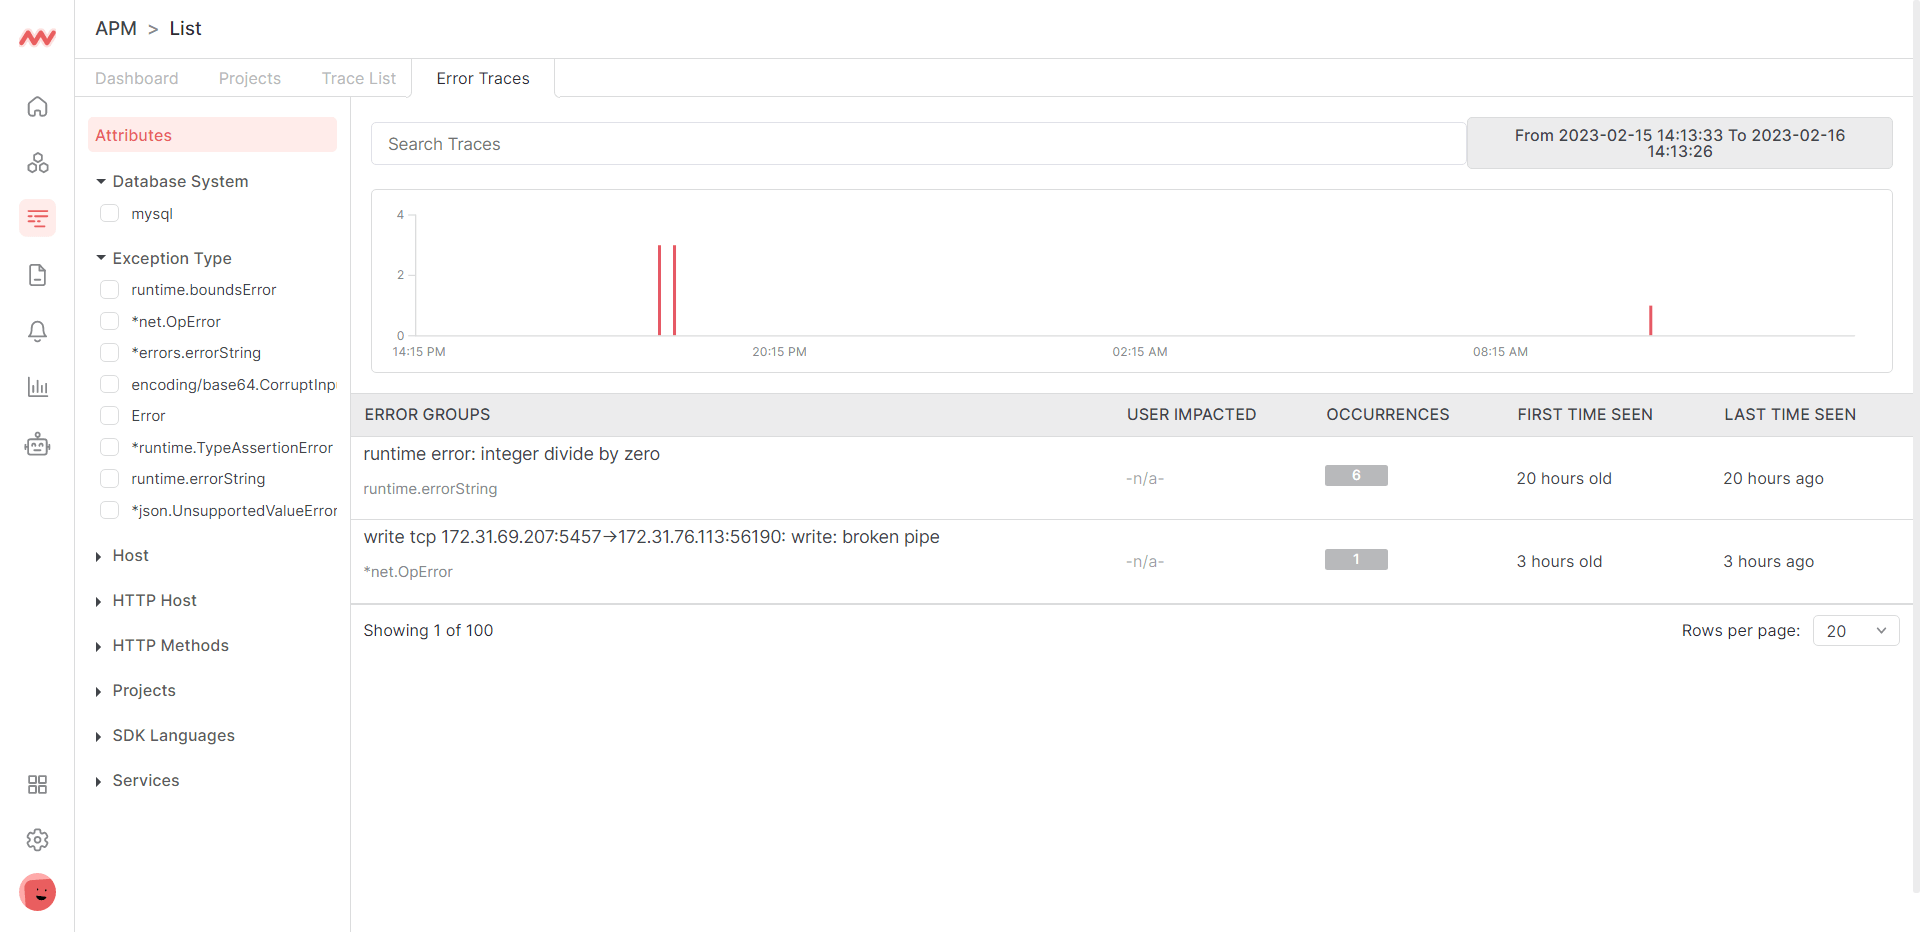Image resolution: width=1920 pixels, height=932 pixels.
Task: Expand the Host filter section
Action: coord(122,556)
